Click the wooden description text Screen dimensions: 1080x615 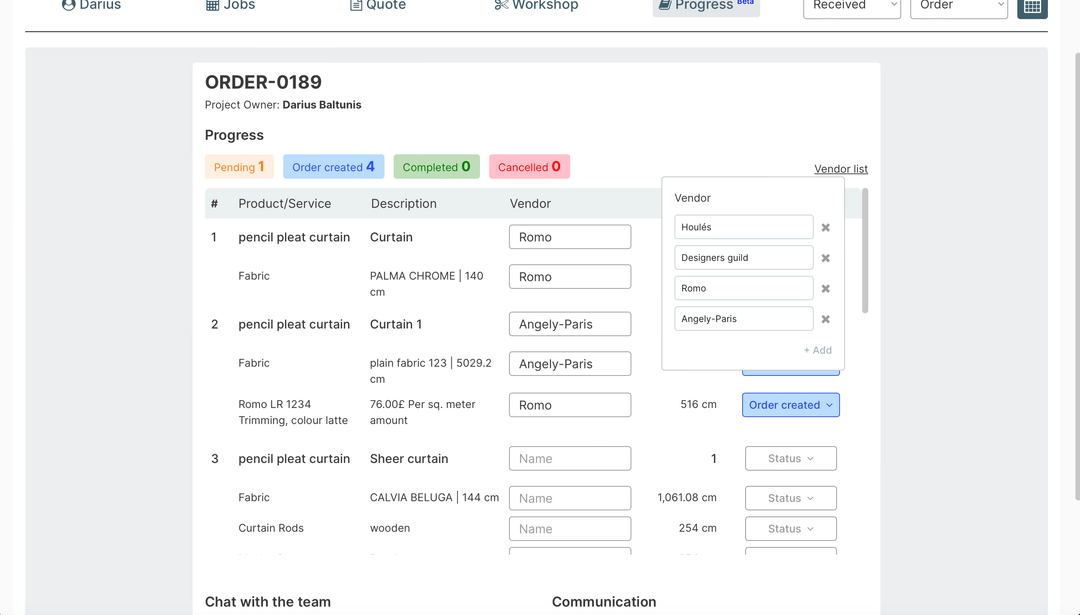[x=390, y=528]
